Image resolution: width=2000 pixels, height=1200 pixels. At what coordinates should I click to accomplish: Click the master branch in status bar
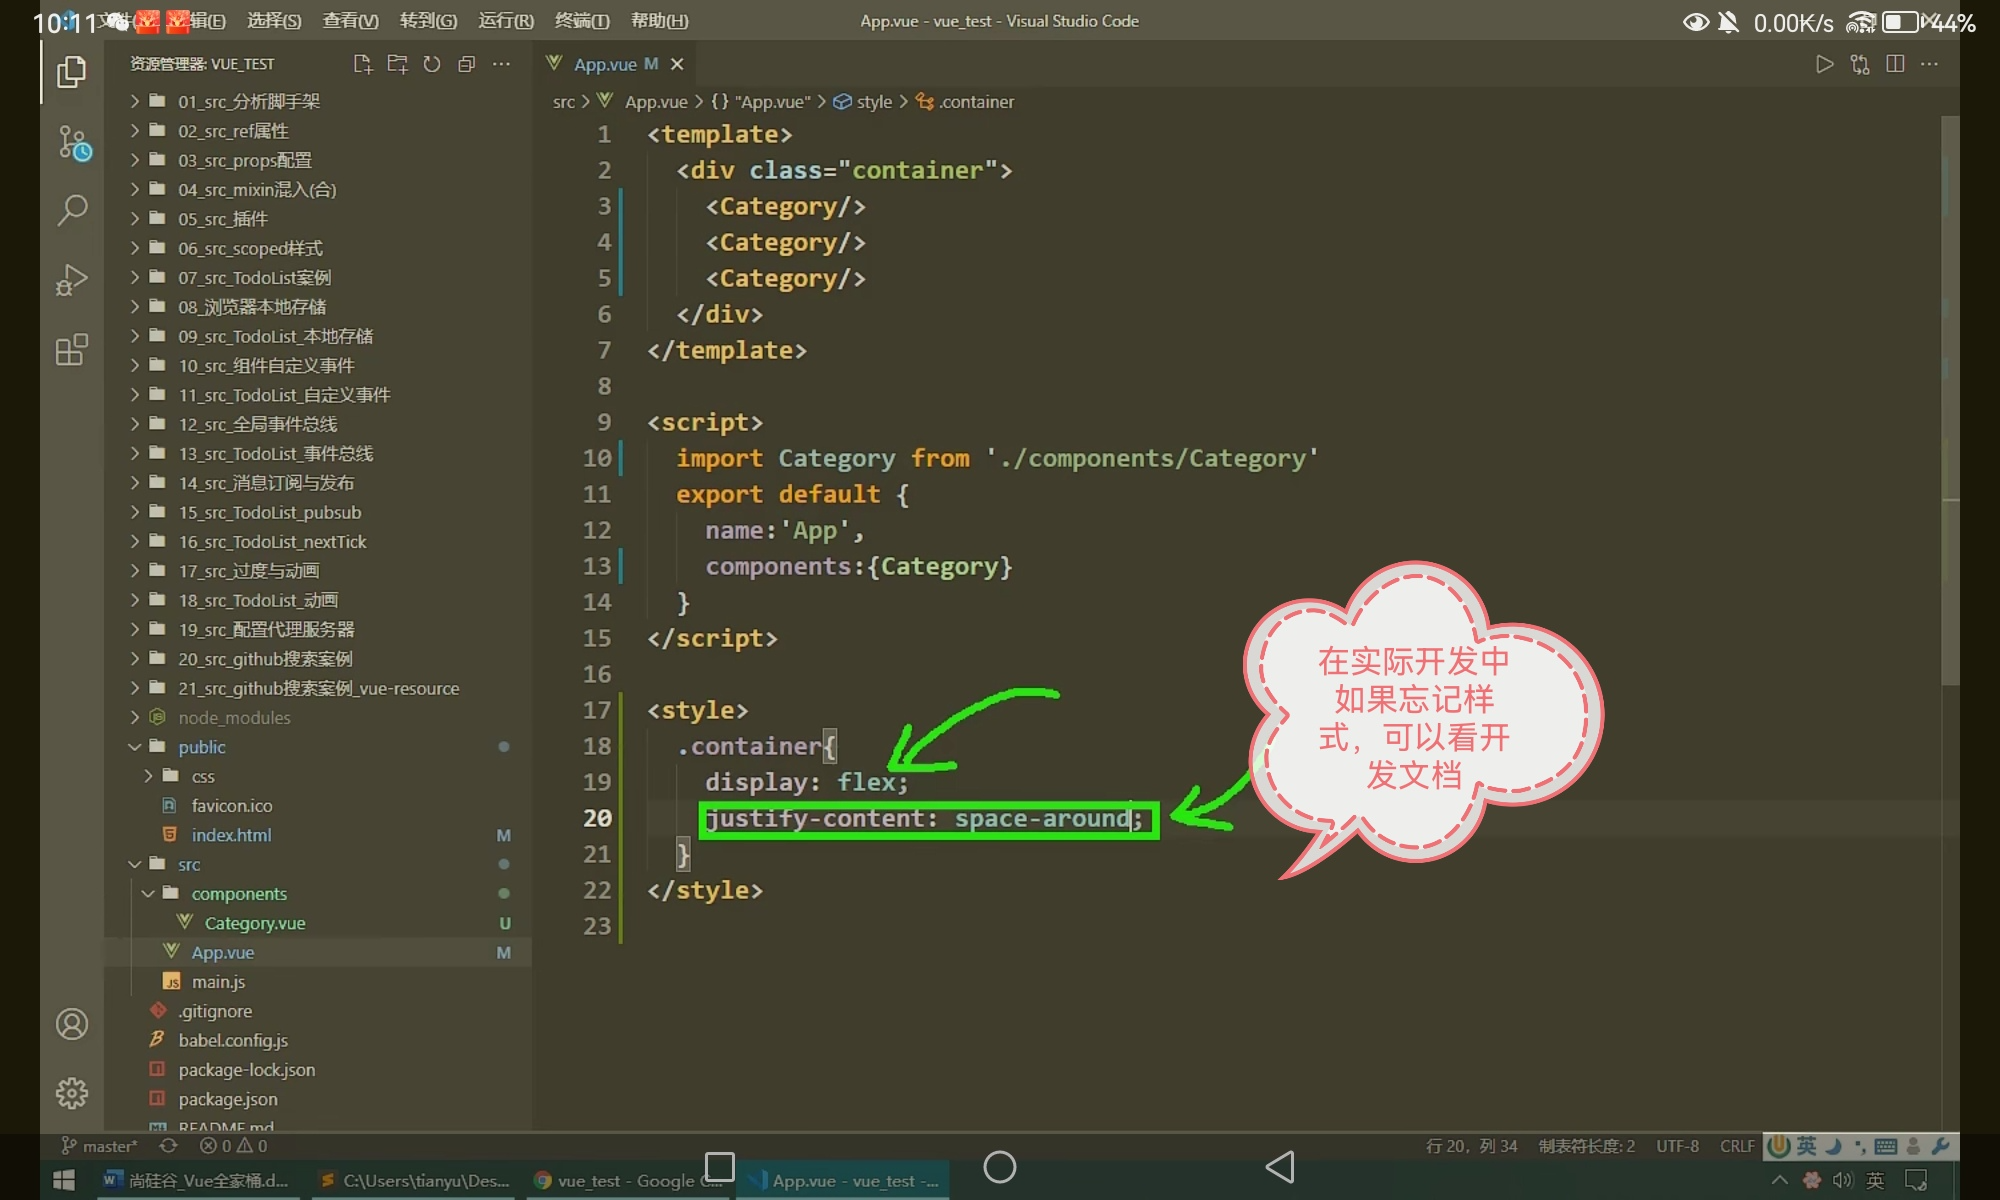coord(100,1146)
